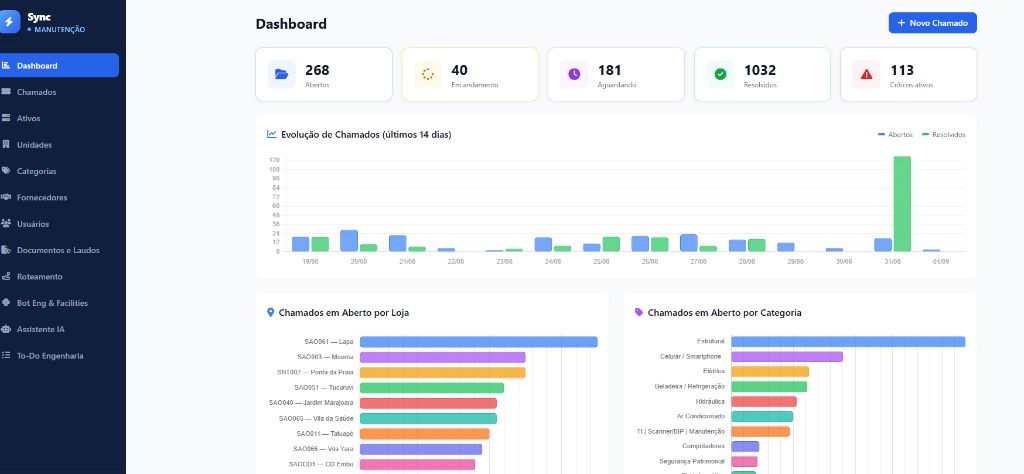Click the 40 Em andamento count
1024x474 pixels.
[459, 70]
